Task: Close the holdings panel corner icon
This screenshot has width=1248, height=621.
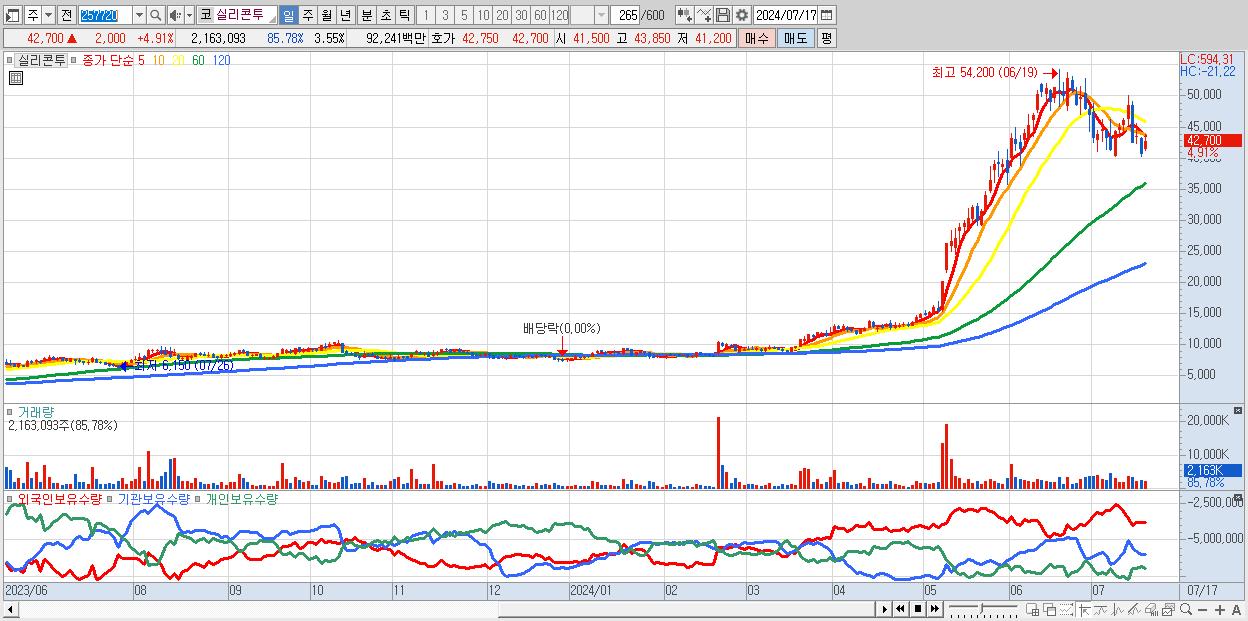Action: 1240,497
